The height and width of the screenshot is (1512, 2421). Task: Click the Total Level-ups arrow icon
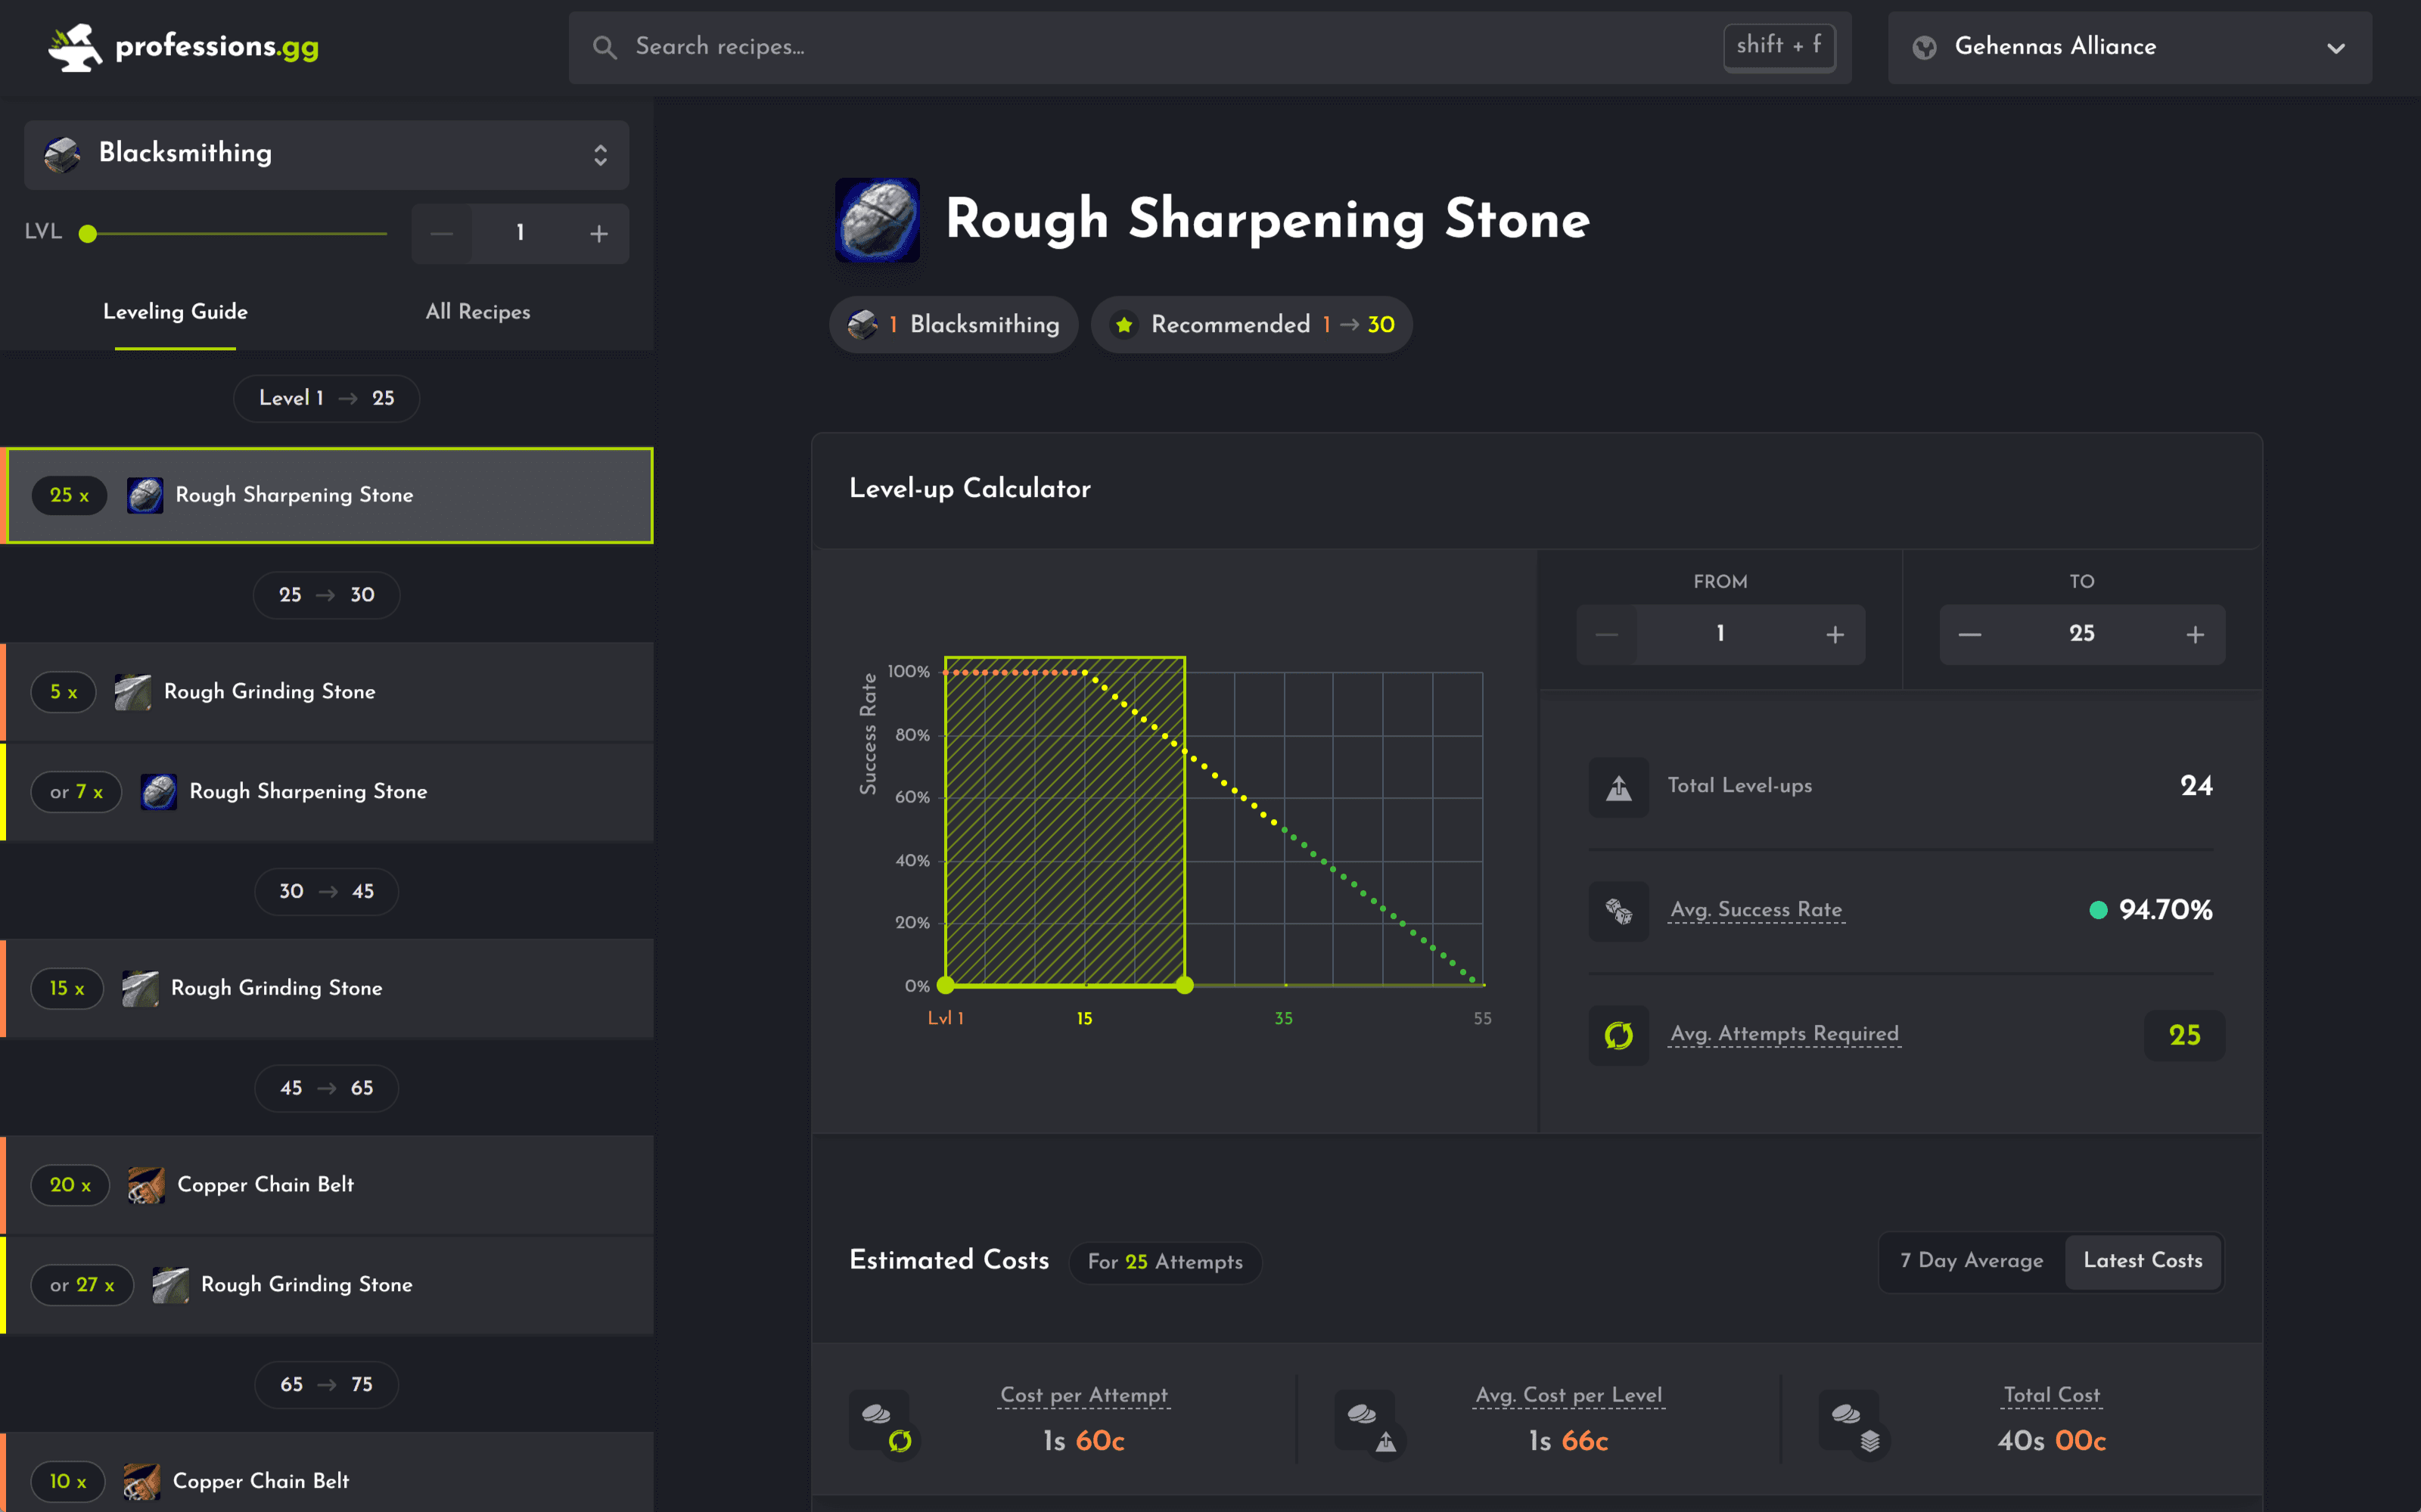point(1618,787)
